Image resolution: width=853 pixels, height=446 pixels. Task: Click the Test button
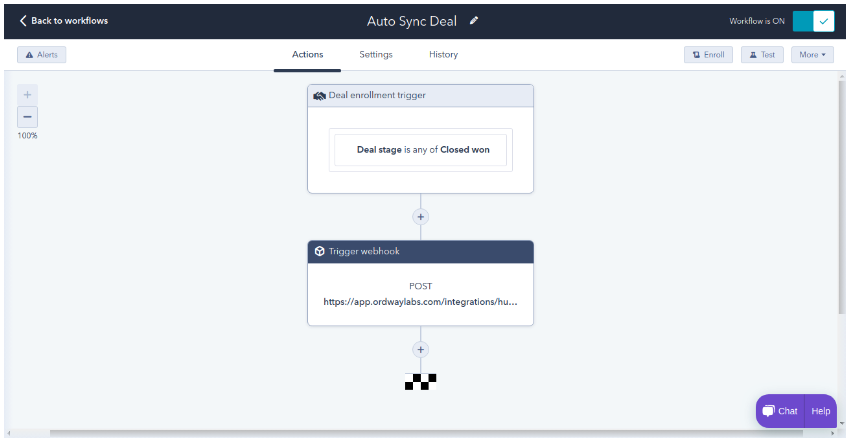[762, 55]
